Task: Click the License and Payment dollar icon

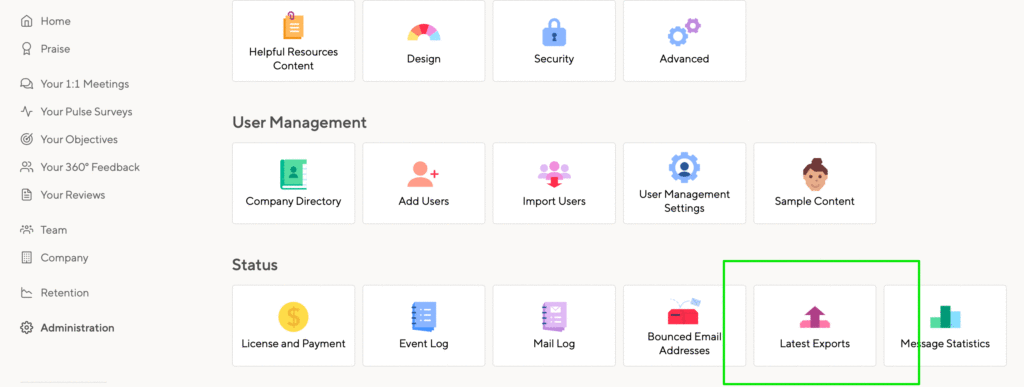Action: pos(293,317)
